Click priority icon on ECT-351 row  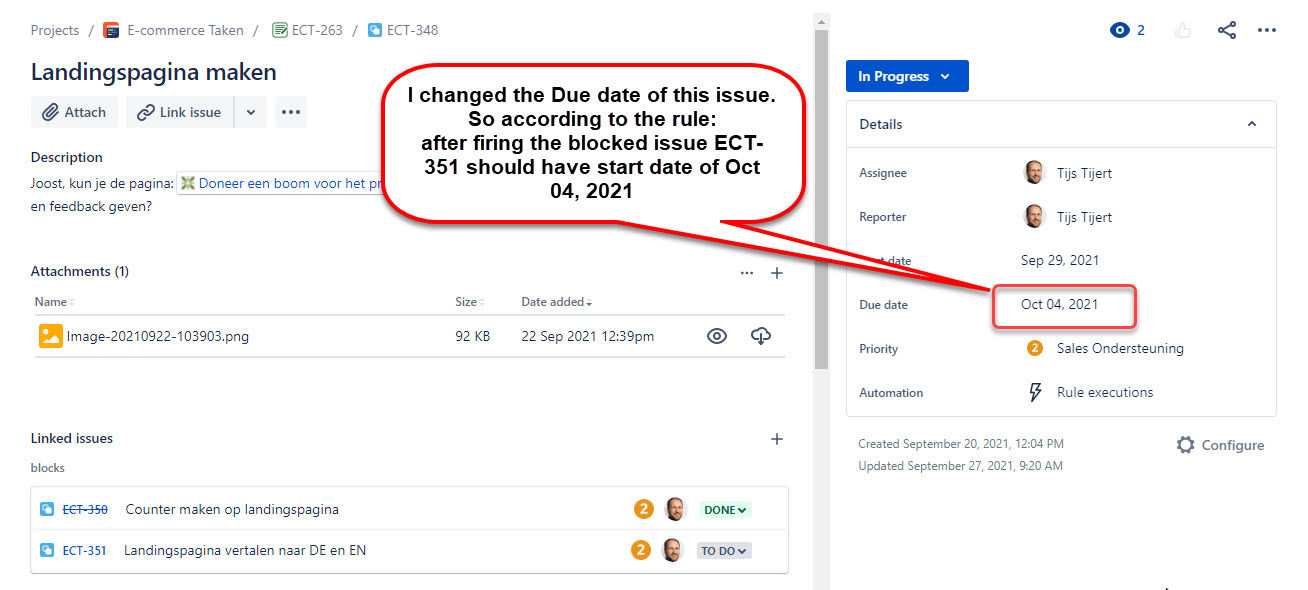(641, 549)
